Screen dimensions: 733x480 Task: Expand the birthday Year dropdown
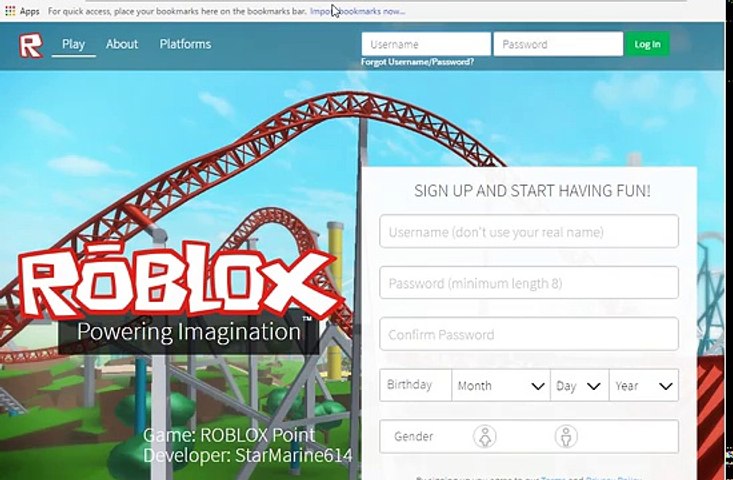coord(644,385)
